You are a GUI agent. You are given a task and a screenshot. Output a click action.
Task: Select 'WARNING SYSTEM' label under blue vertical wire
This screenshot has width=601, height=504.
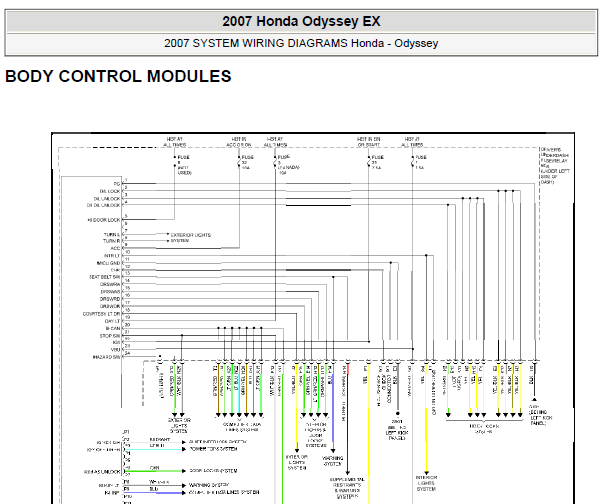pyautogui.click(x=333, y=461)
